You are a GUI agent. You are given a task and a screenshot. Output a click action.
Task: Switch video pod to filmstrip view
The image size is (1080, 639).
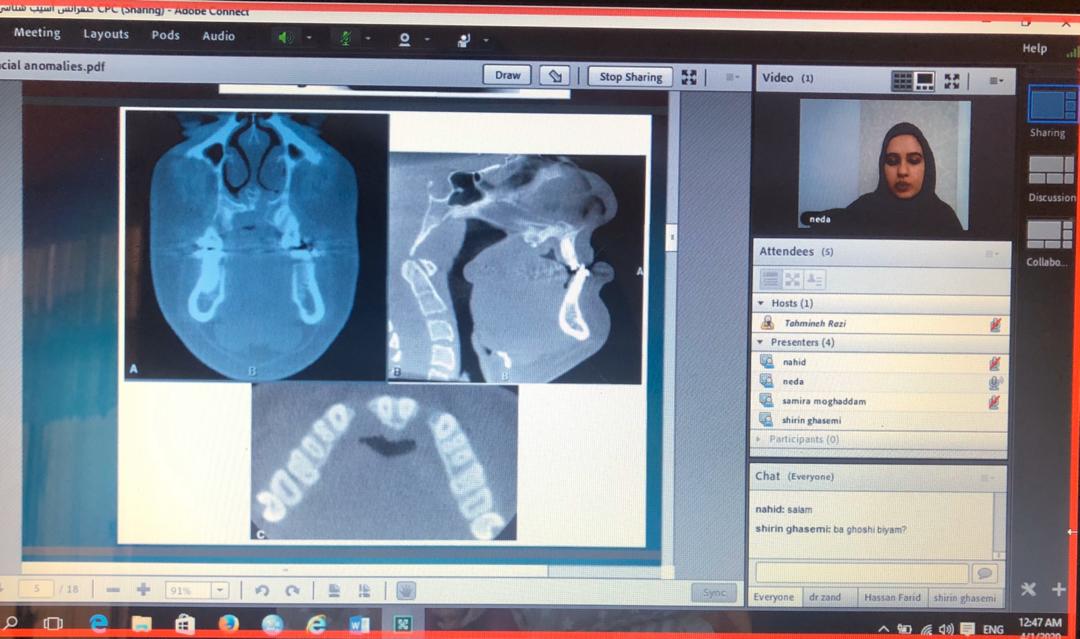(925, 80)
